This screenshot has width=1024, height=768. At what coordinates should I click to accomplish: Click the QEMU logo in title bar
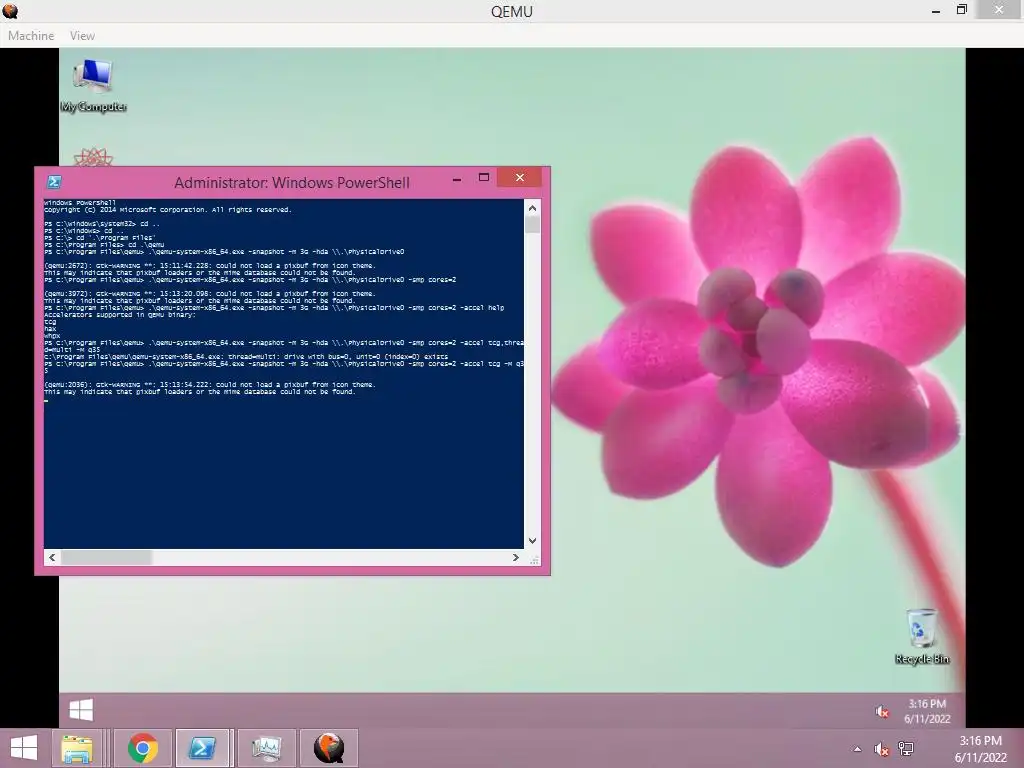(10, 10)
